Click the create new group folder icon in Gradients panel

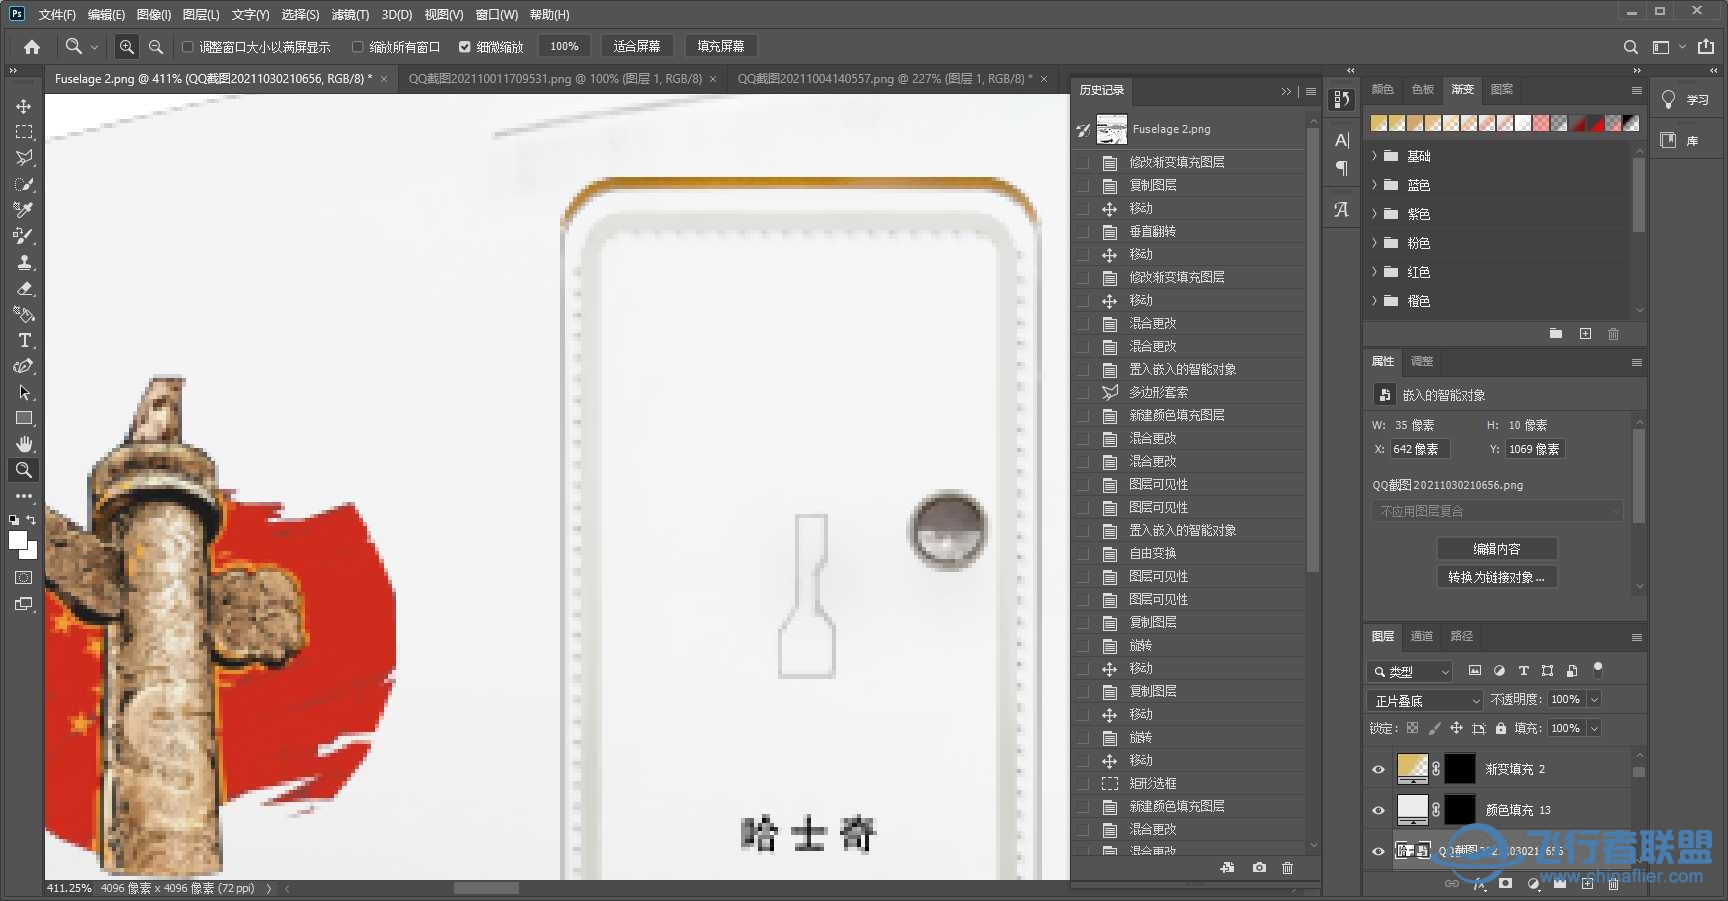(x=1555, y=333)
